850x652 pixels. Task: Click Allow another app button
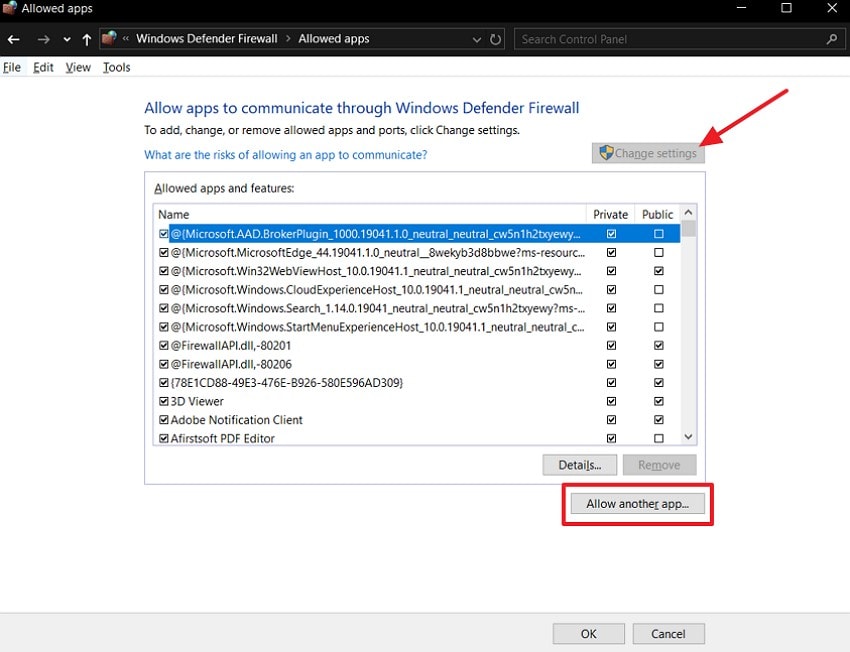click(638, 503)
